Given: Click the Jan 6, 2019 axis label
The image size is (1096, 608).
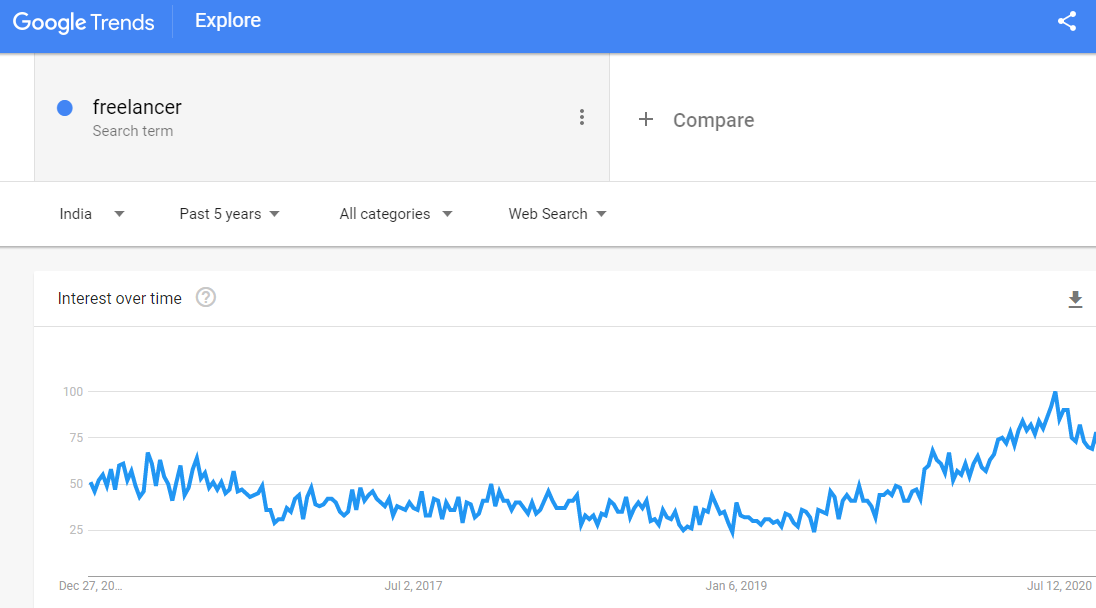Looking at the screenshot, I should (736, 586).
